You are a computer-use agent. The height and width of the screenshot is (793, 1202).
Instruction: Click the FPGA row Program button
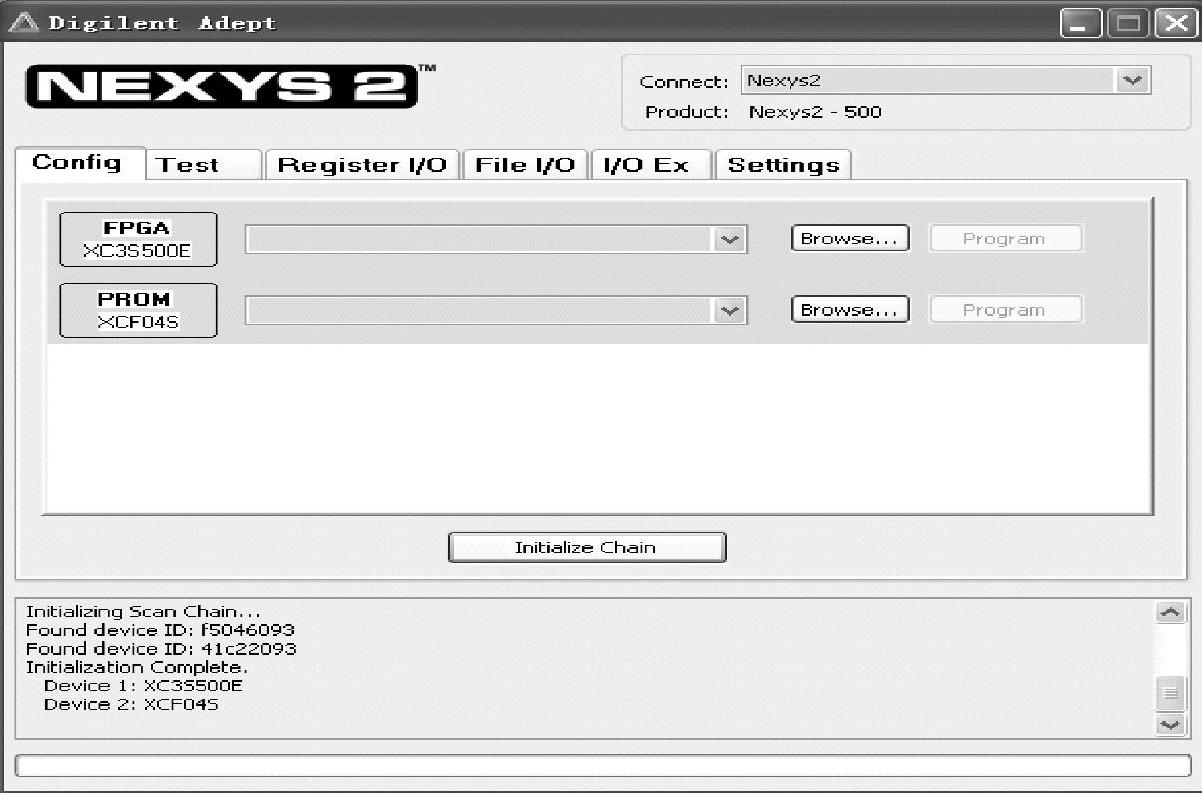click(1005, 239)
